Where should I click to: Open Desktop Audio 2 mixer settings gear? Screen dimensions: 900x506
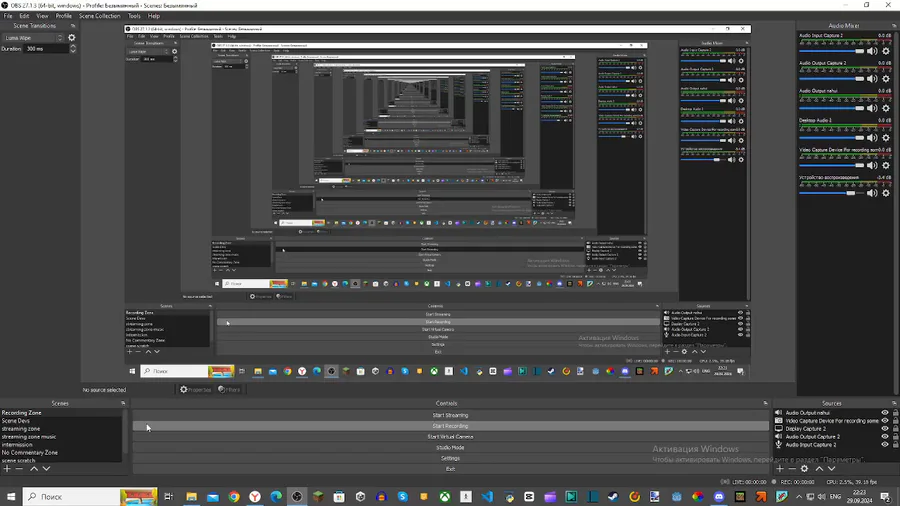(886, 138)
